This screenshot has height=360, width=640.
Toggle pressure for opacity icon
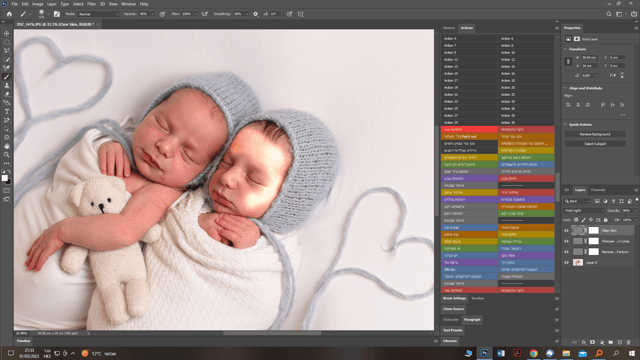[162, 14]
